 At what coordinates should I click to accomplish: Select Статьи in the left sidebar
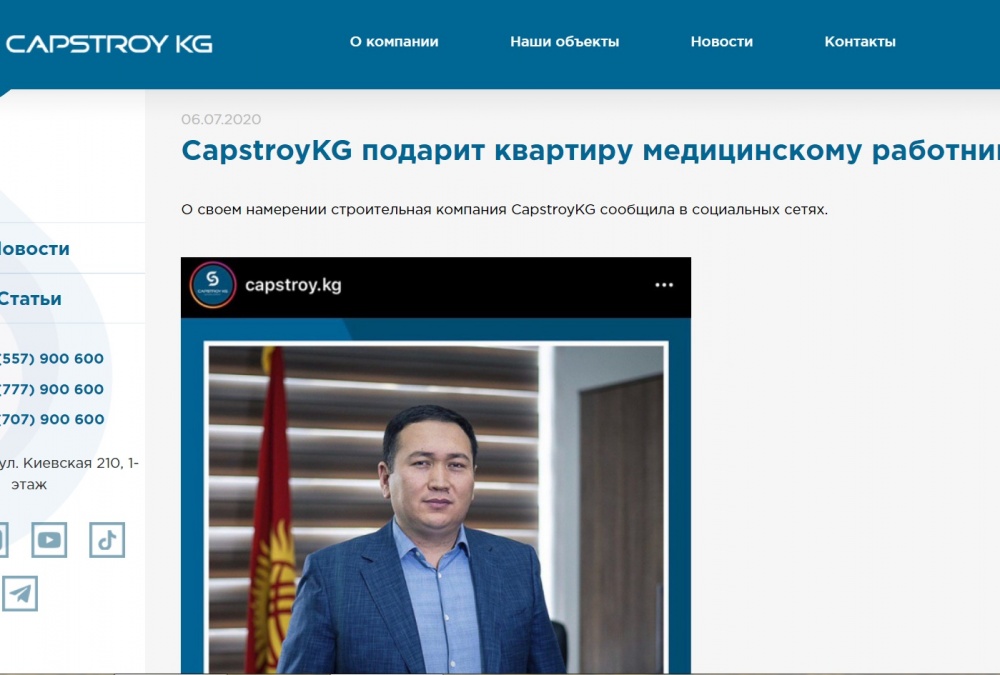(31, 299)
